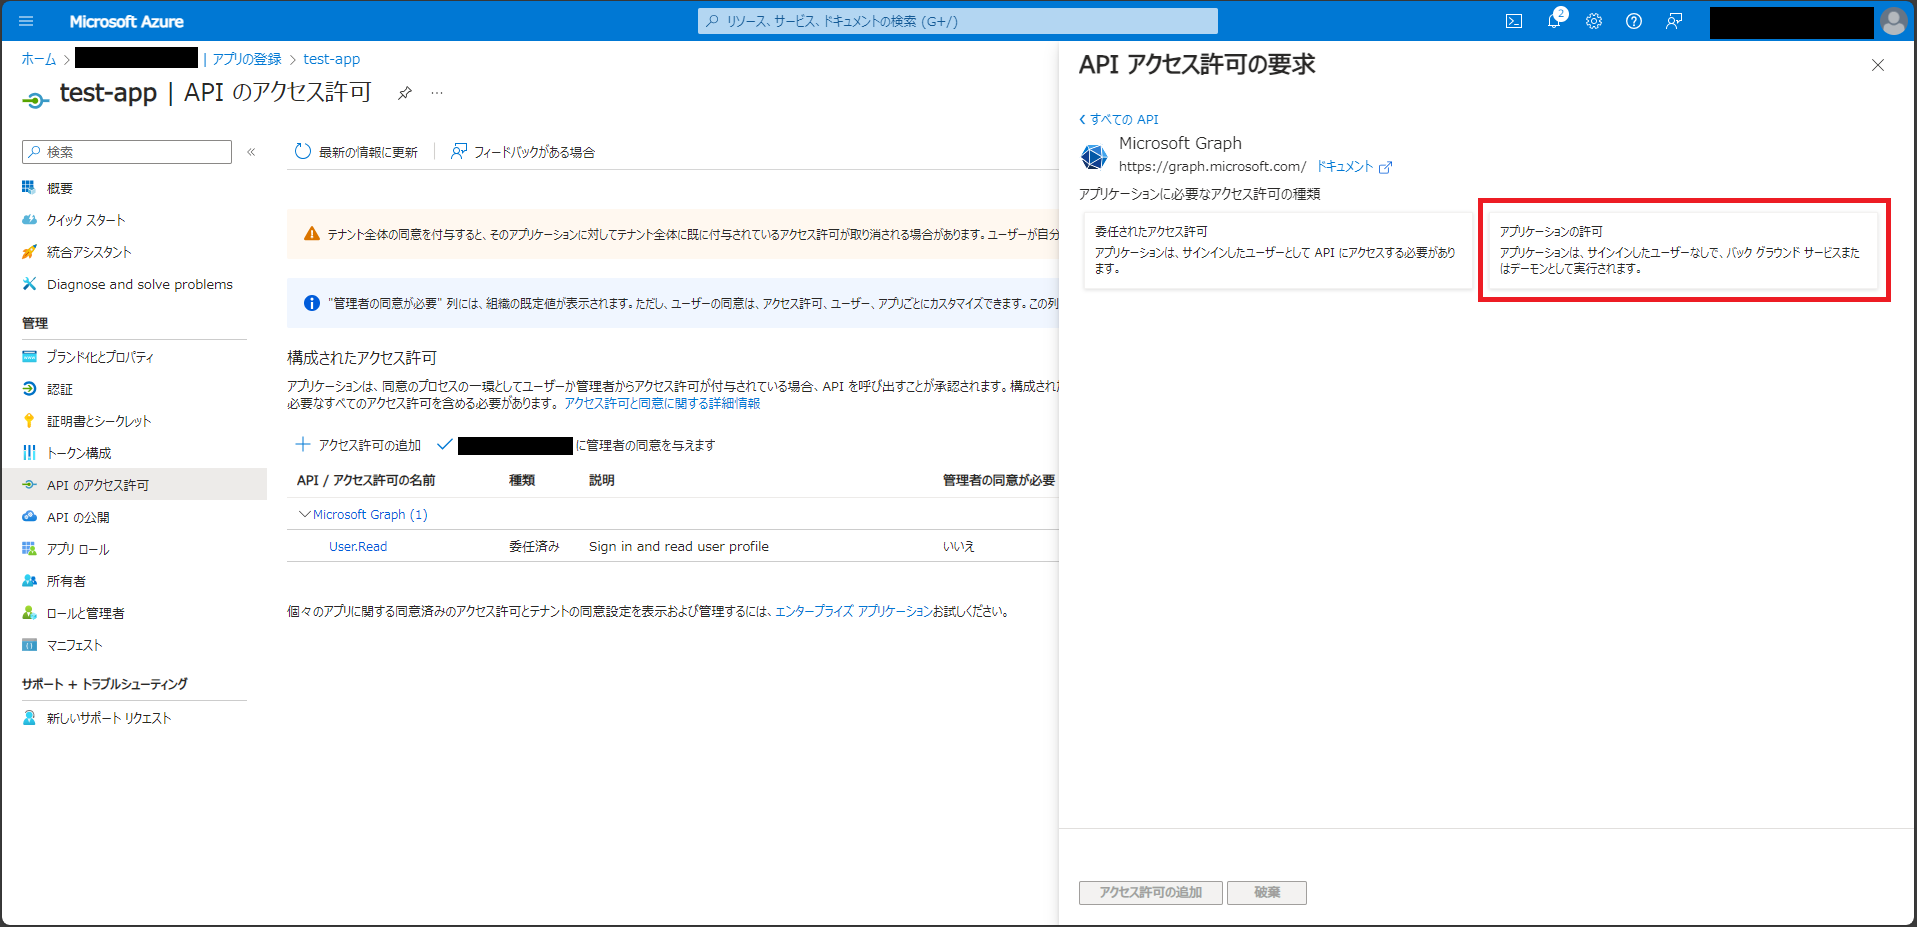Close the API アクセス許可の要求 panel
1917x927 pixels.
click(x=1877, y=65)
